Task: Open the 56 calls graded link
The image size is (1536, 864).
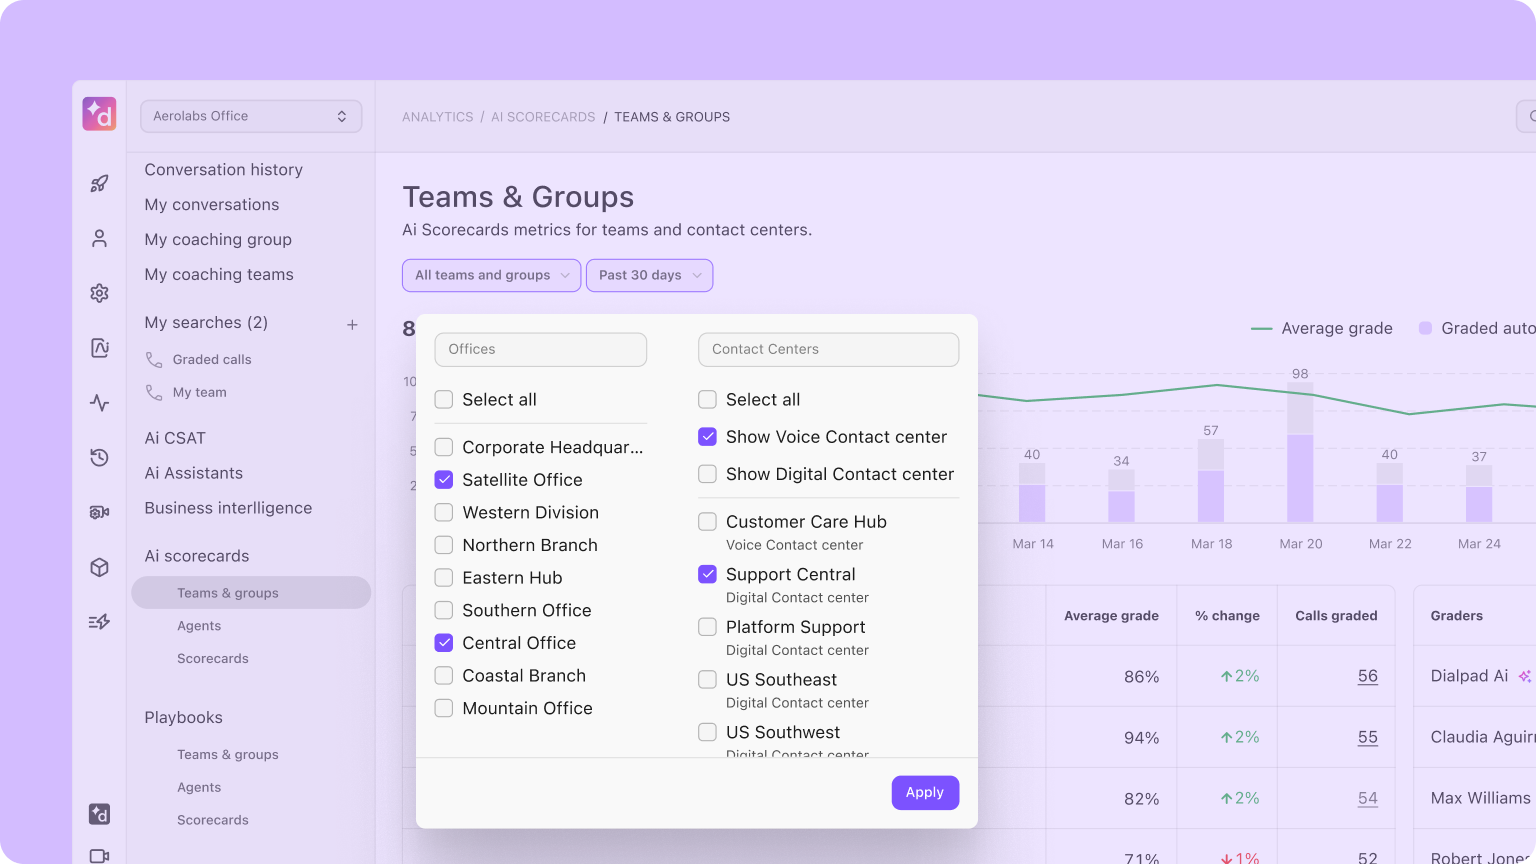Action: click(x=1367, y=676)
